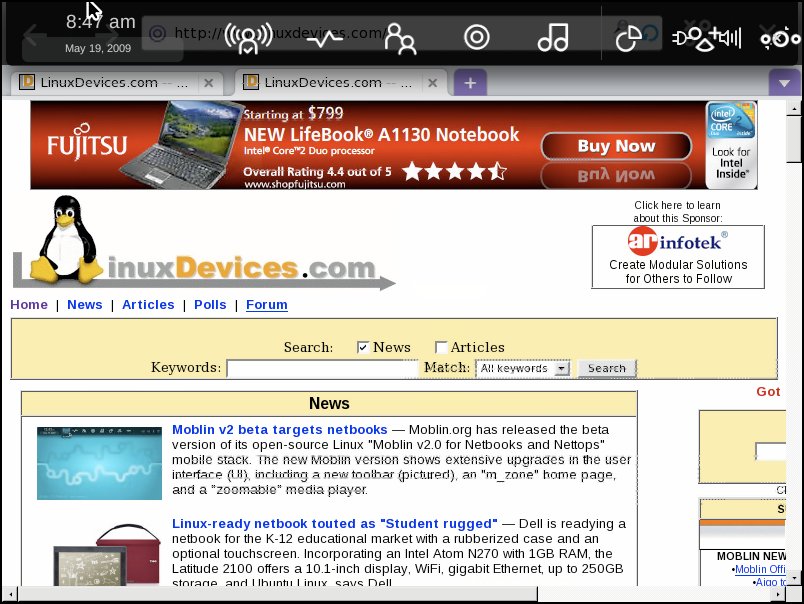The height and width of the screenshot is (604, 804).
Task: Click the horizontal scrollbar left arrow
Action: 10,595
